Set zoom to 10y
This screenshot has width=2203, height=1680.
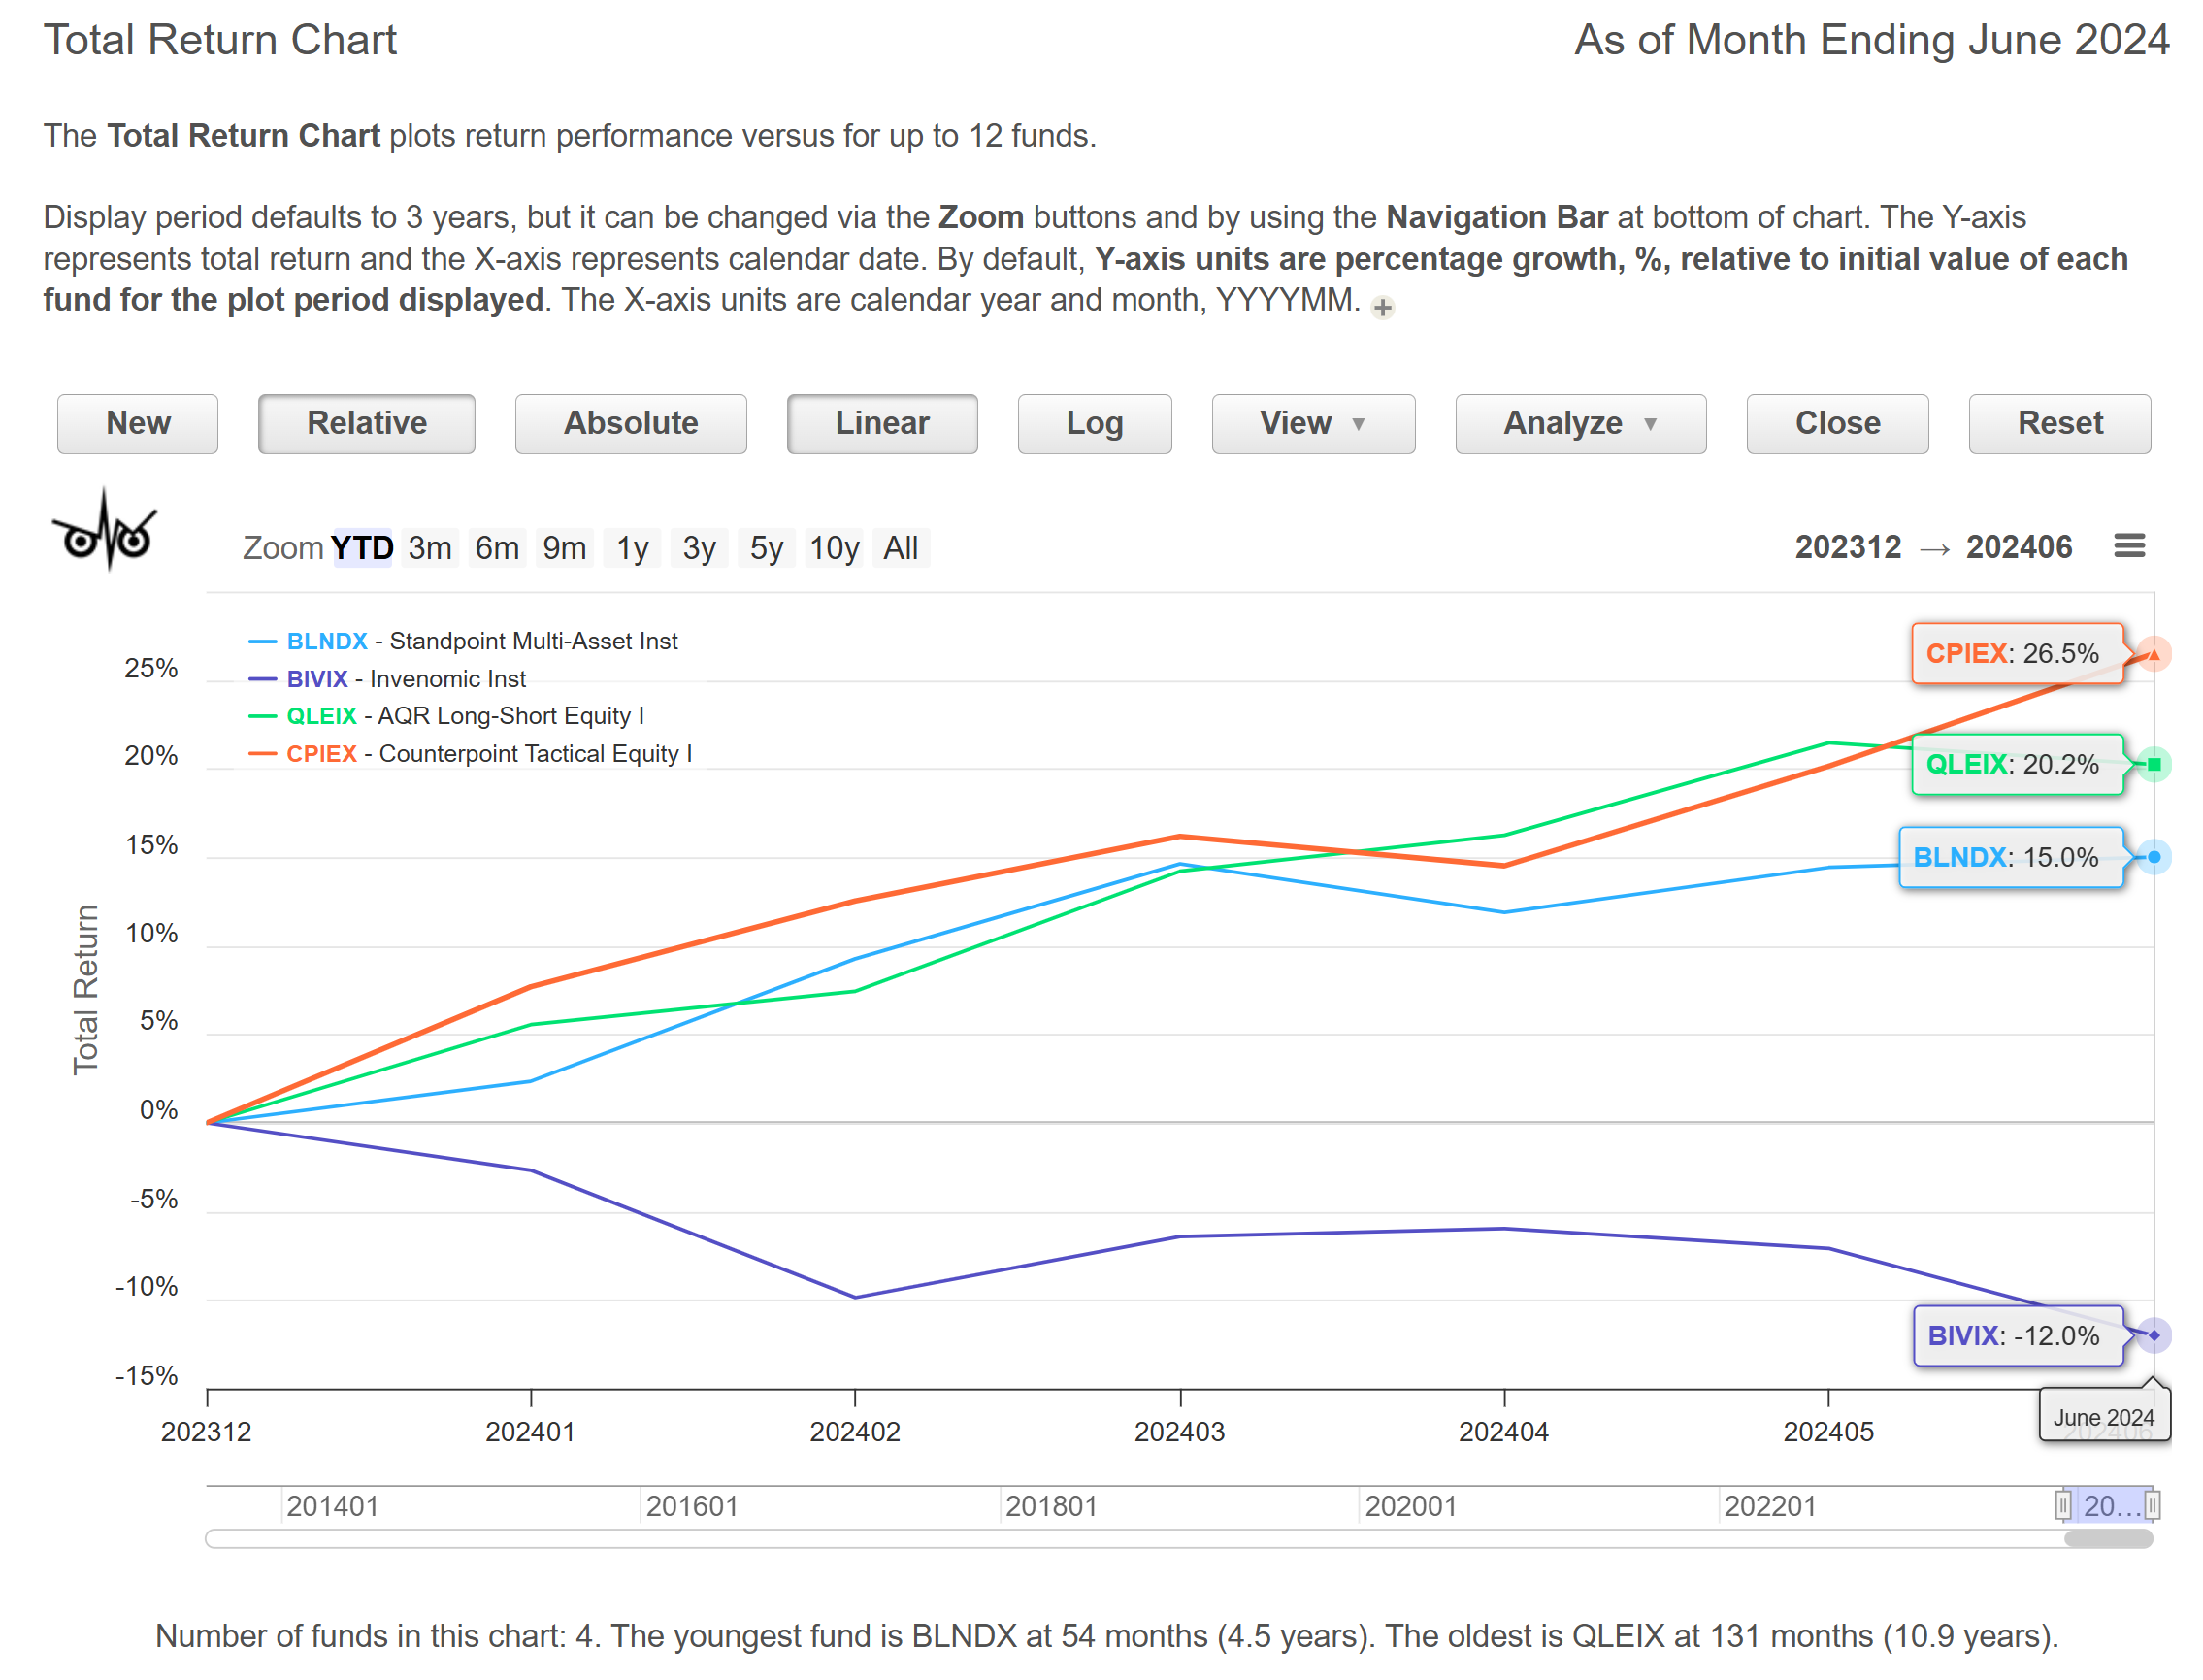tap(834, 547)
